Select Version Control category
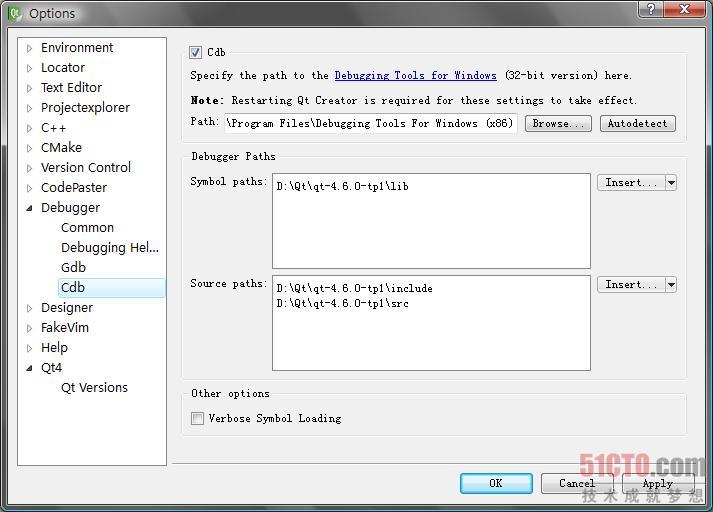This screenshot has width=713, height=512. (86, 168)
